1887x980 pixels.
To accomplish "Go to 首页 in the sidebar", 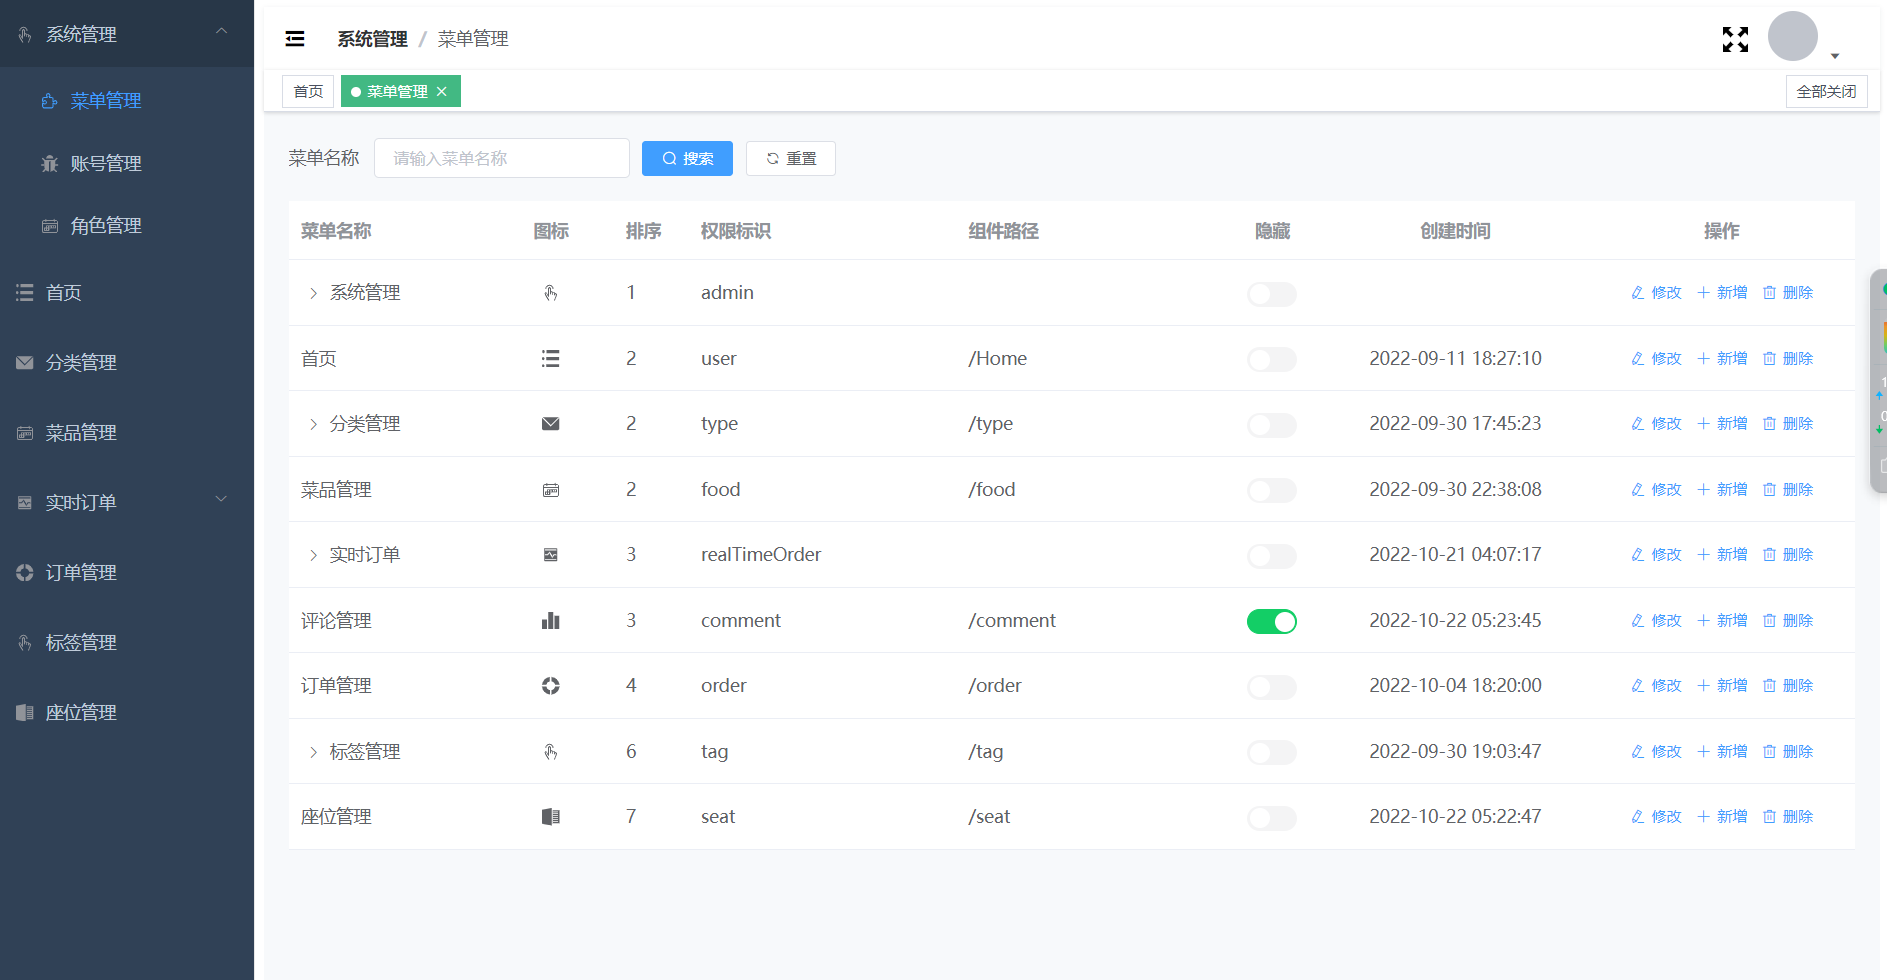I will [127, 292].
